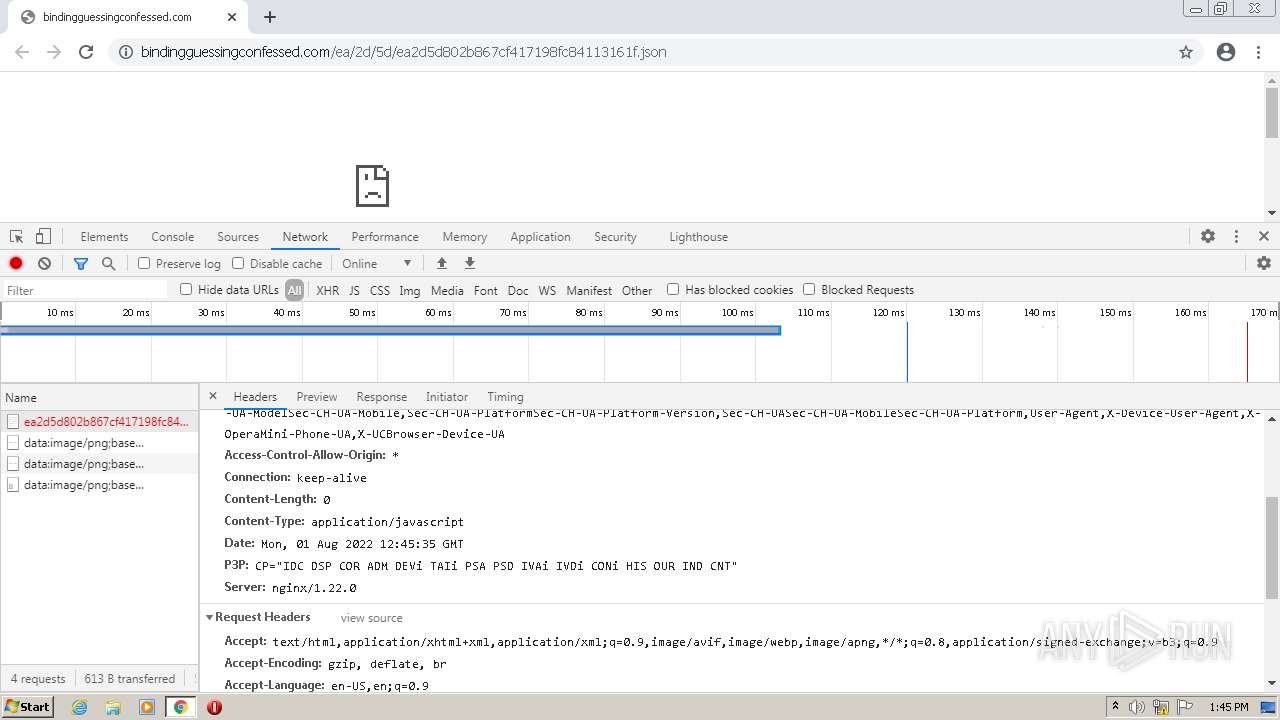Open DevTools settings gear
The height and width of the screenshot is (720, 1280).
coord(1208,237)
